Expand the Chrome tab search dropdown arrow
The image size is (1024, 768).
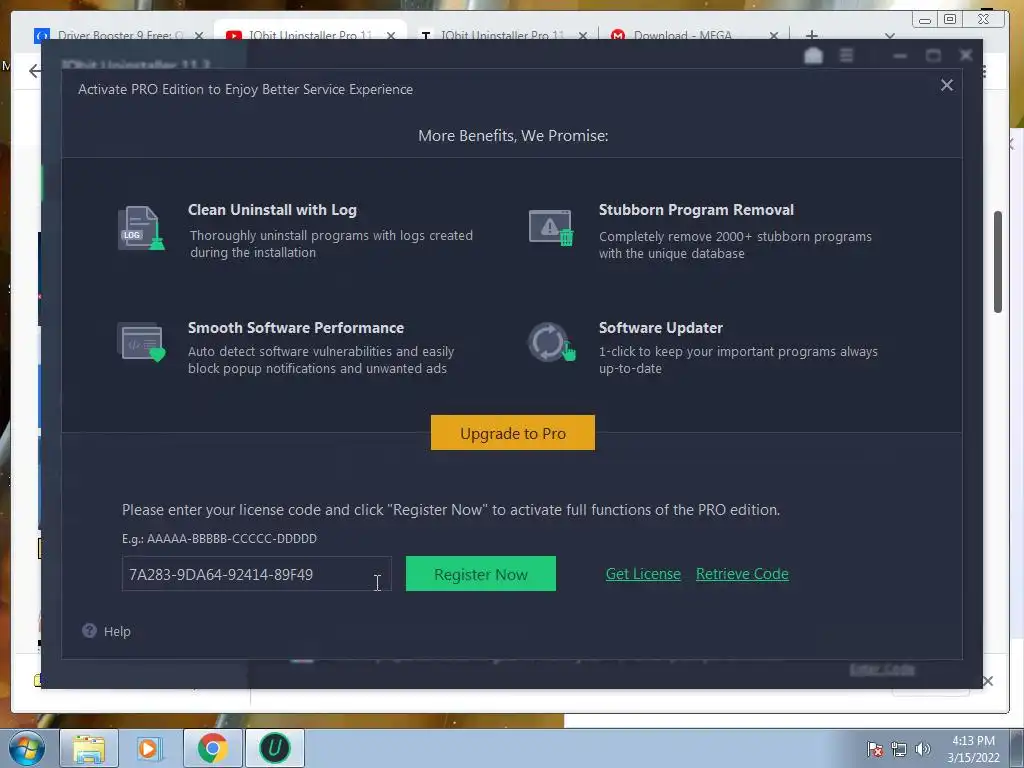tap(889, 35)
